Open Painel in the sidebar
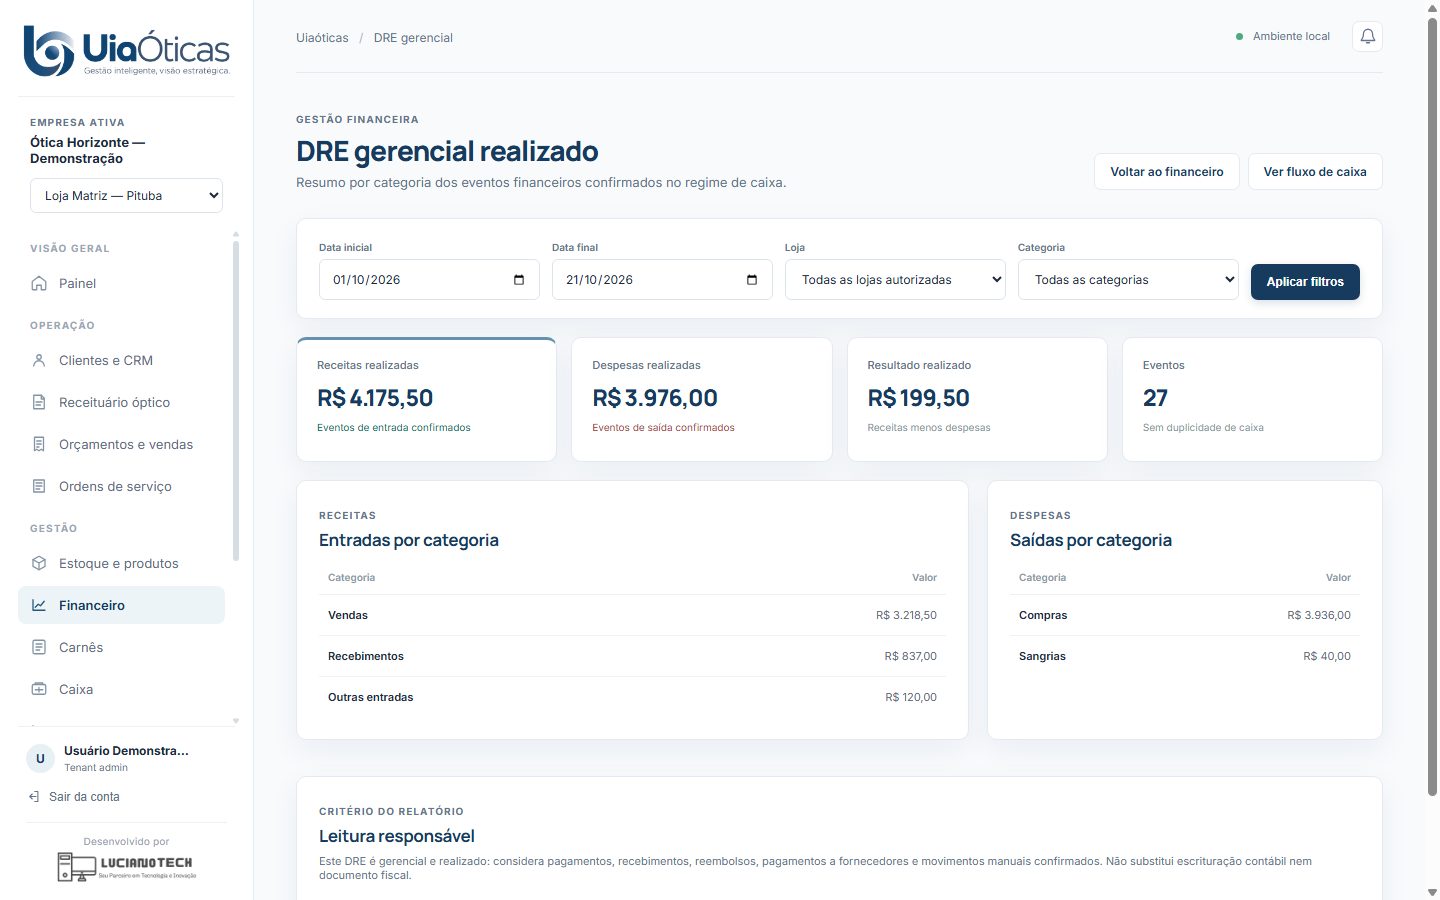The width and height of the screenshot is (1440, 900). coord(121,283)
